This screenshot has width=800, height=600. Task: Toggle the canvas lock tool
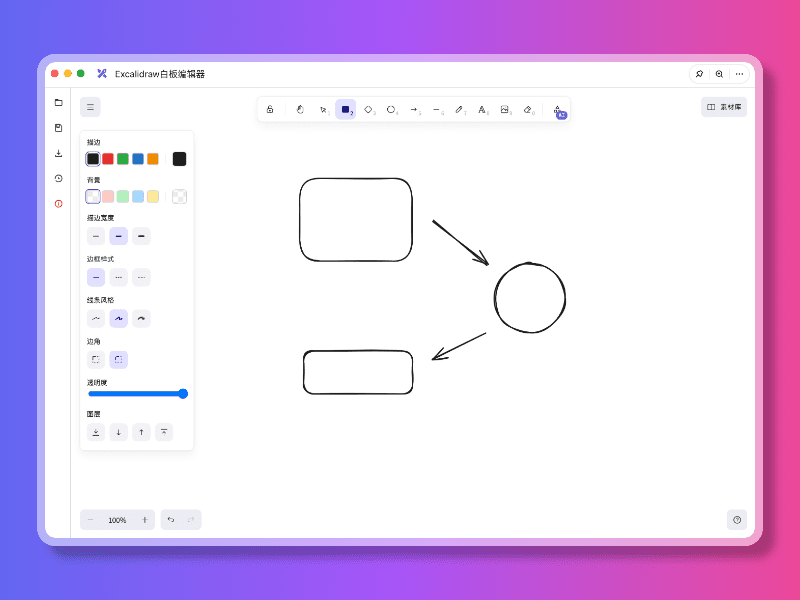(x=270, y=110)
